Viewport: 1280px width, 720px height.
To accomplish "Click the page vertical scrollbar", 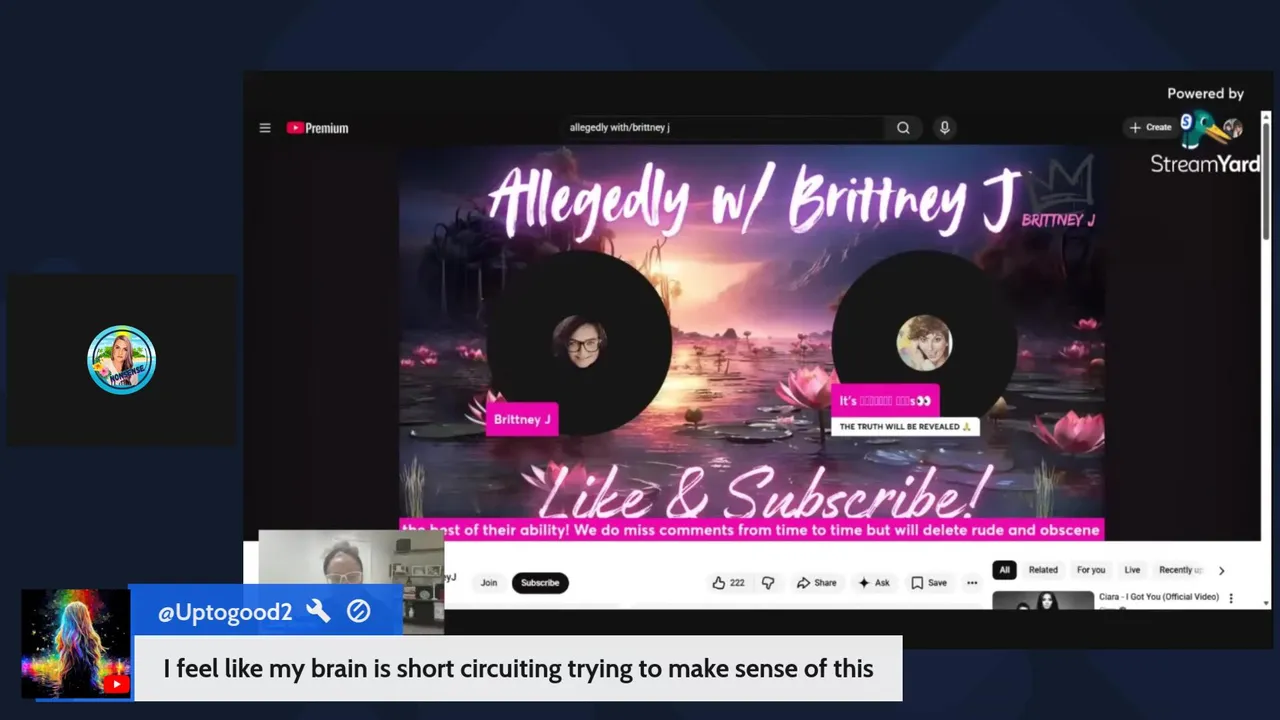I will 1266,180.
